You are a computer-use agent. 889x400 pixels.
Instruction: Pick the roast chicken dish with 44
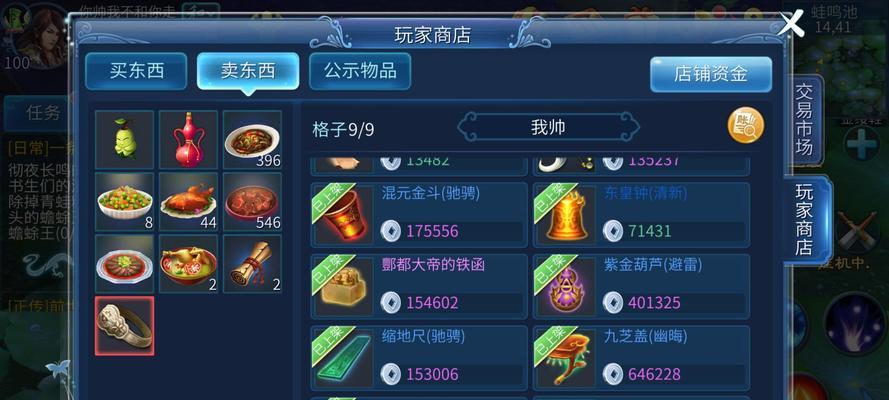[188, 202]
